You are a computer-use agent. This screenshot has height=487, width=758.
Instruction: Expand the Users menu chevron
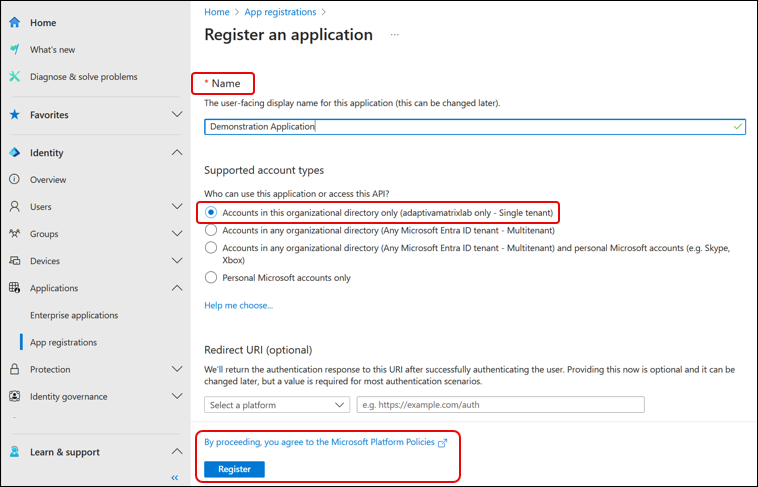177,207
